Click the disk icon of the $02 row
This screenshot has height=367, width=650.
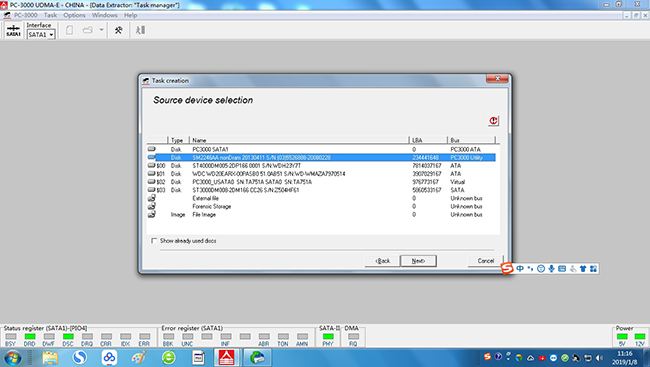pyautogui.click(x=152, y=182)
